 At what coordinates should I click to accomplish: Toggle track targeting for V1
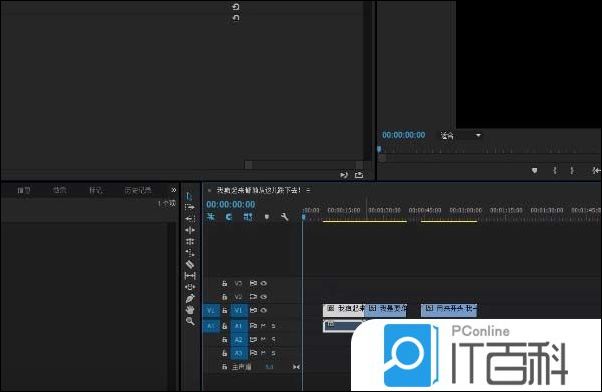(x=239, y=310)
